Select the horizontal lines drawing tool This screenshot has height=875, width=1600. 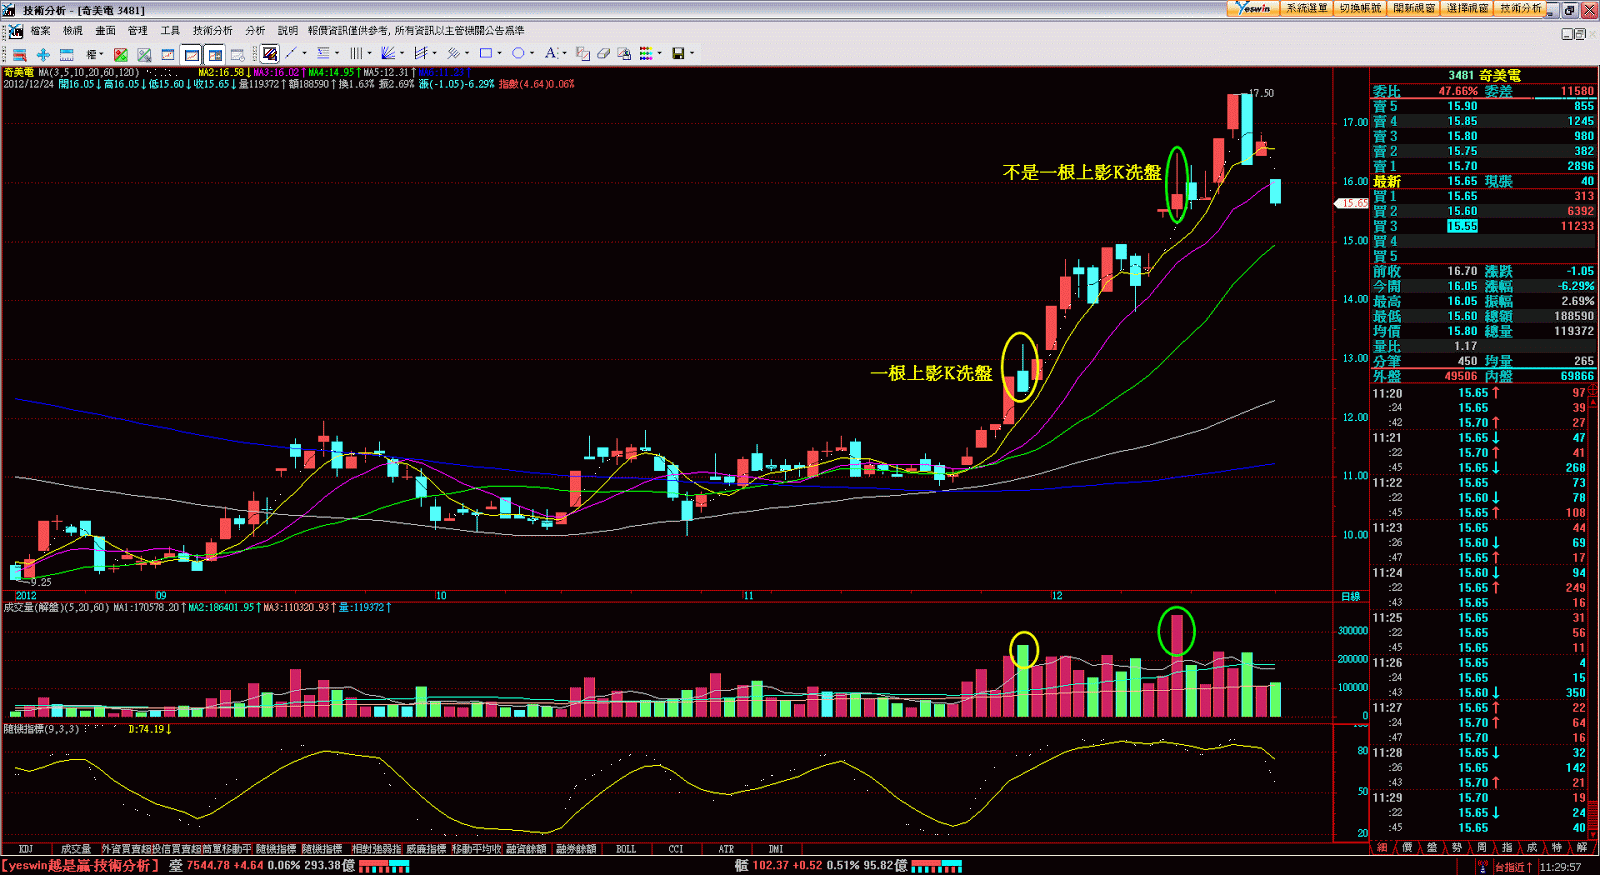(x=323, y=54)
